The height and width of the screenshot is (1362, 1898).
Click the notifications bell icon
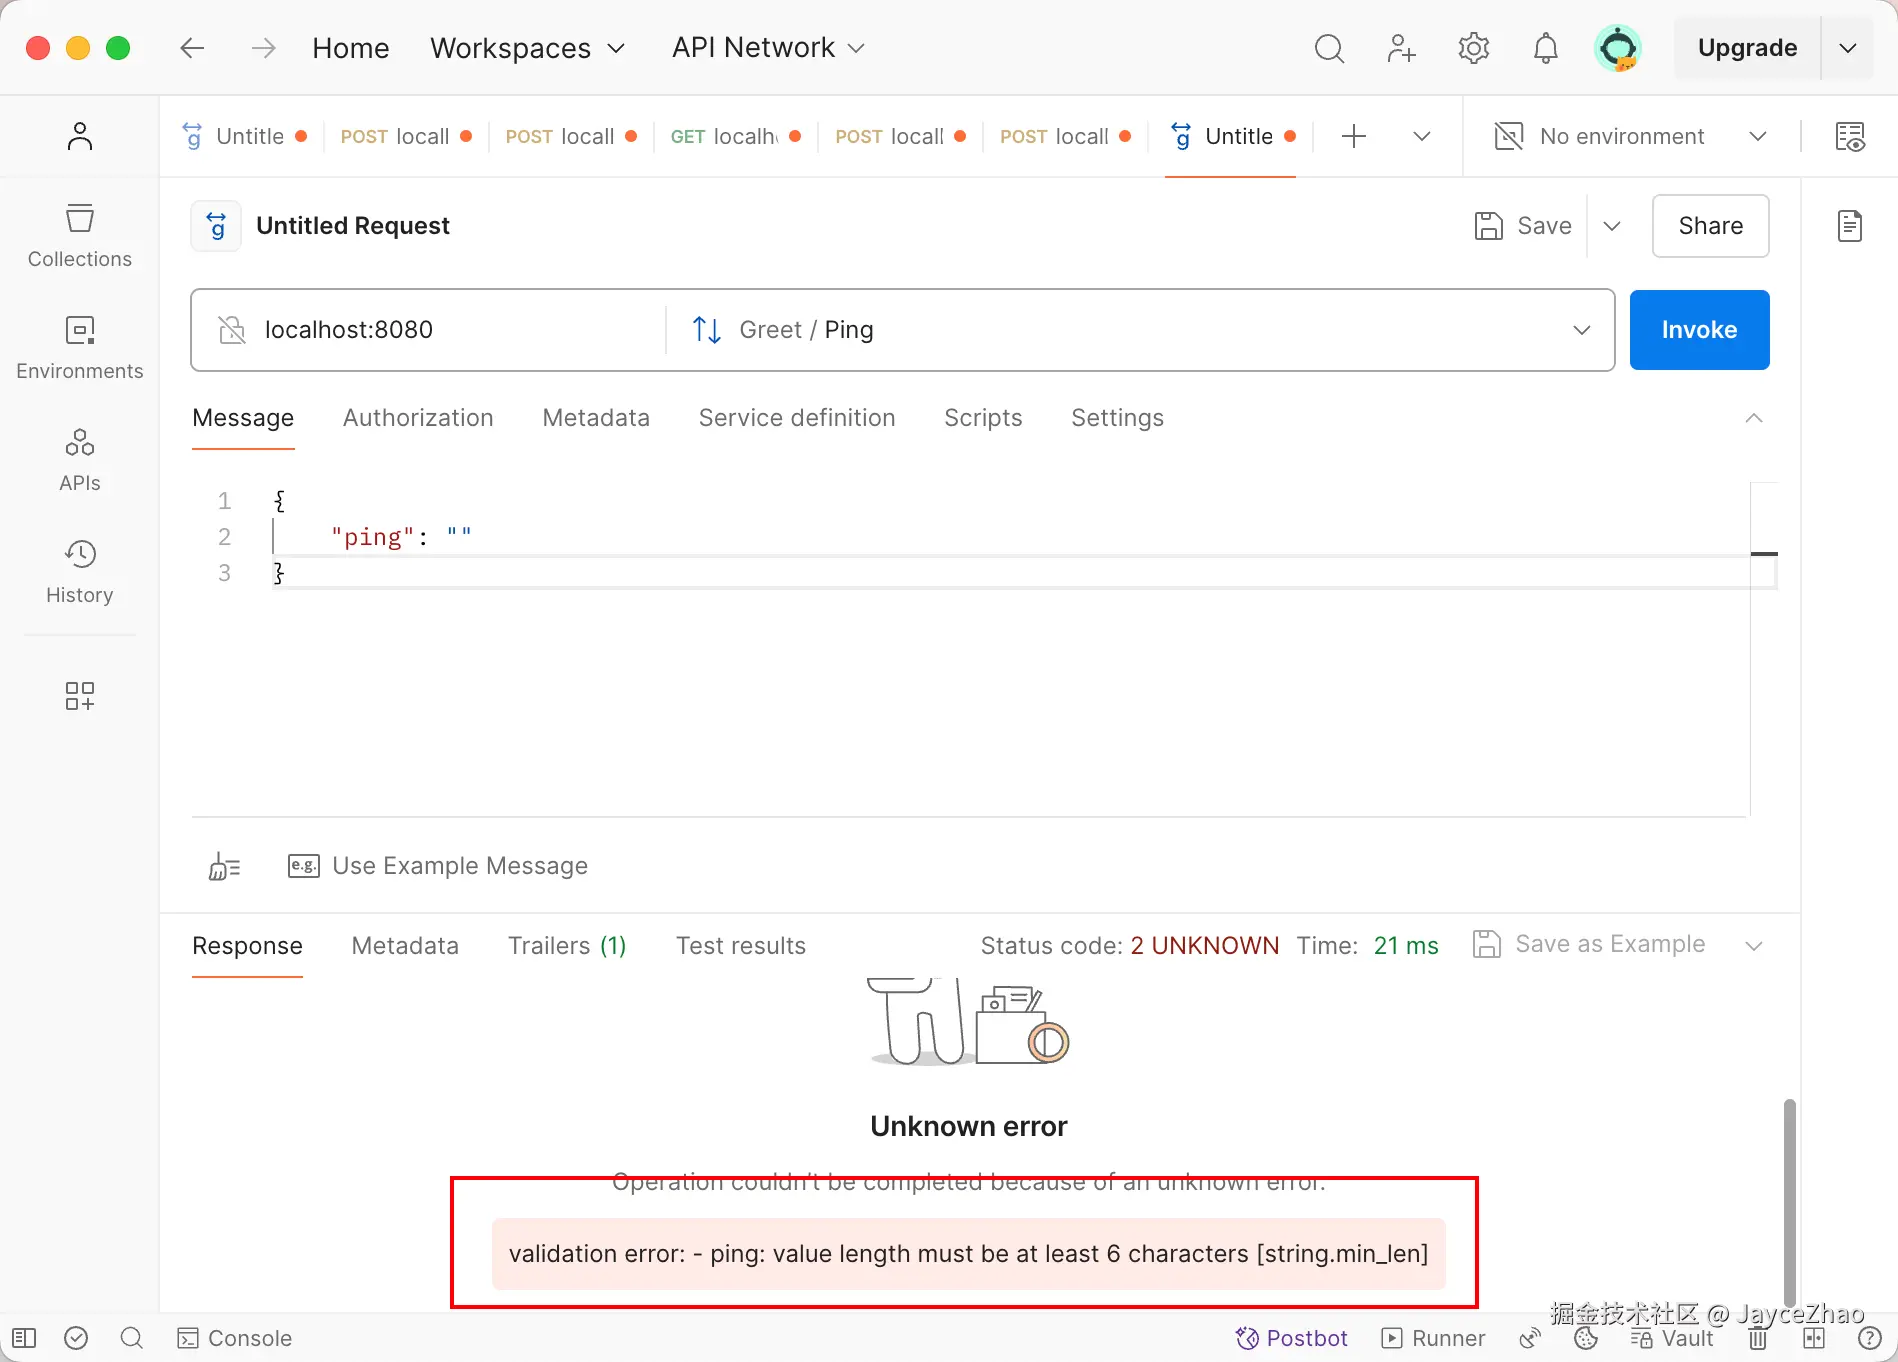click(1545, 48)
